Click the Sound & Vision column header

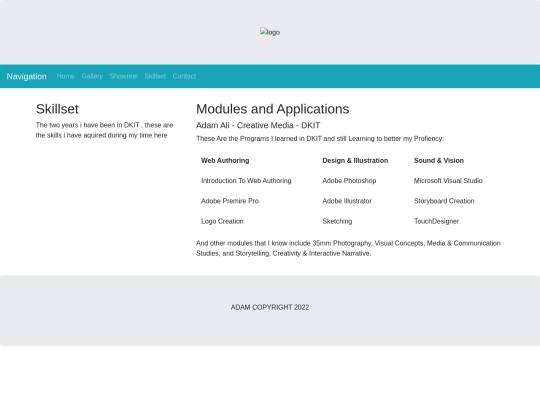coord(439,160)
